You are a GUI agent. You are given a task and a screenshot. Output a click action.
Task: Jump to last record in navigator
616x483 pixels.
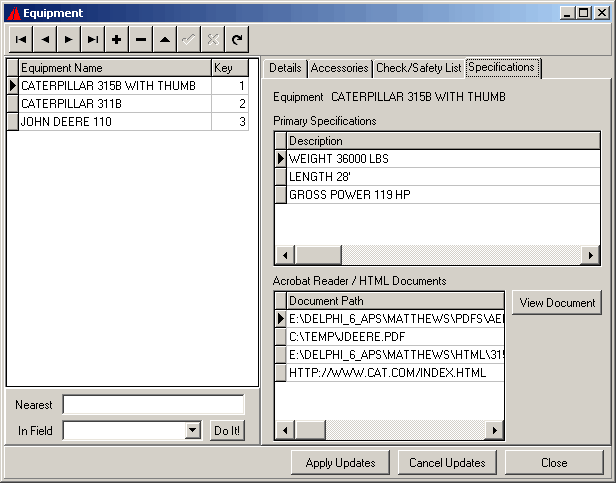click(x=93, y=39)
